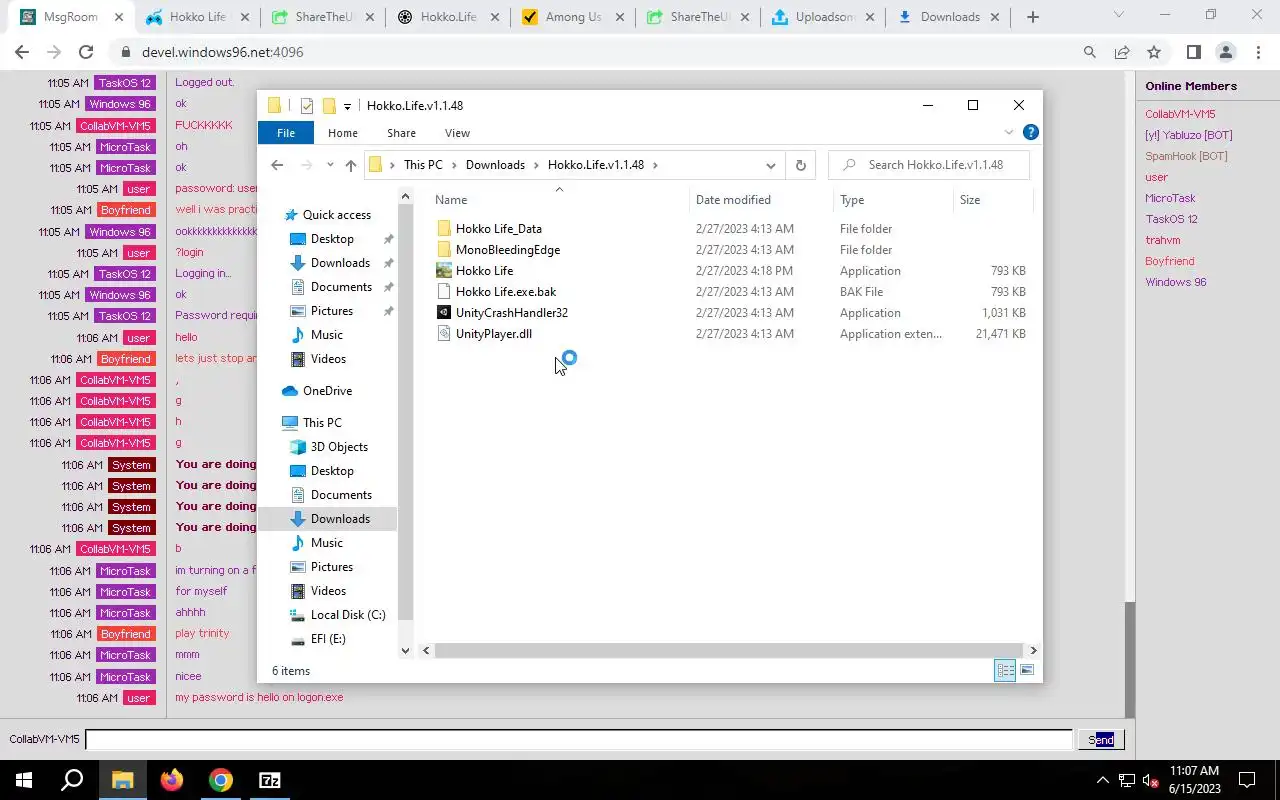Viewport: 1280px width, 800px height.
Task: Open the File menu in Explorer
Action: pos(286,133)
